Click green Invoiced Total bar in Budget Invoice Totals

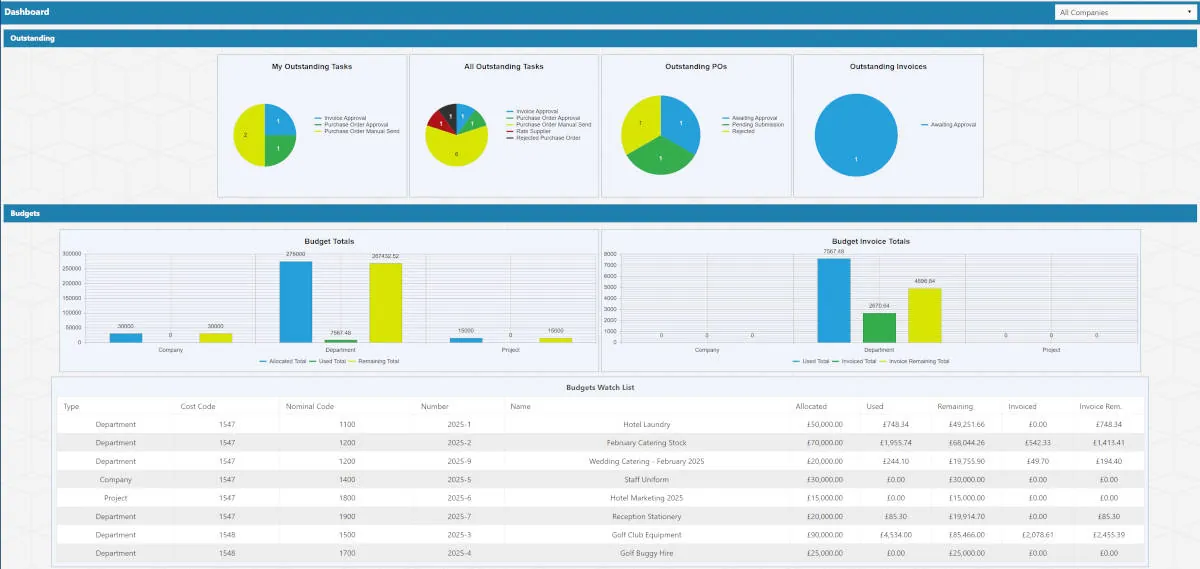click(x=879, y=328)
